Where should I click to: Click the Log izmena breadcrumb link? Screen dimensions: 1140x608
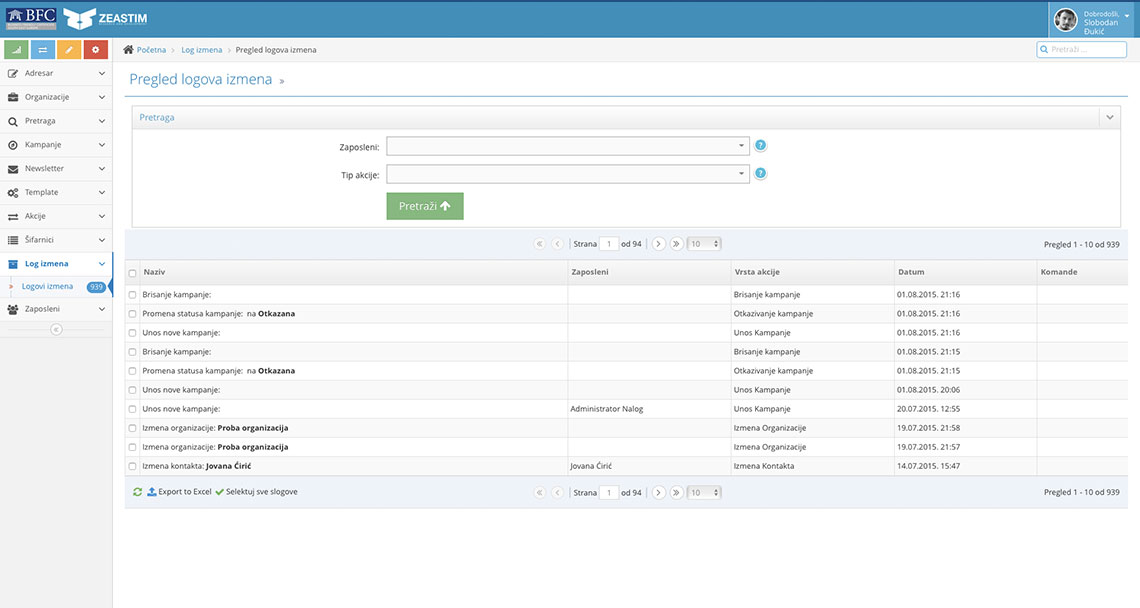tap(201, 49)
